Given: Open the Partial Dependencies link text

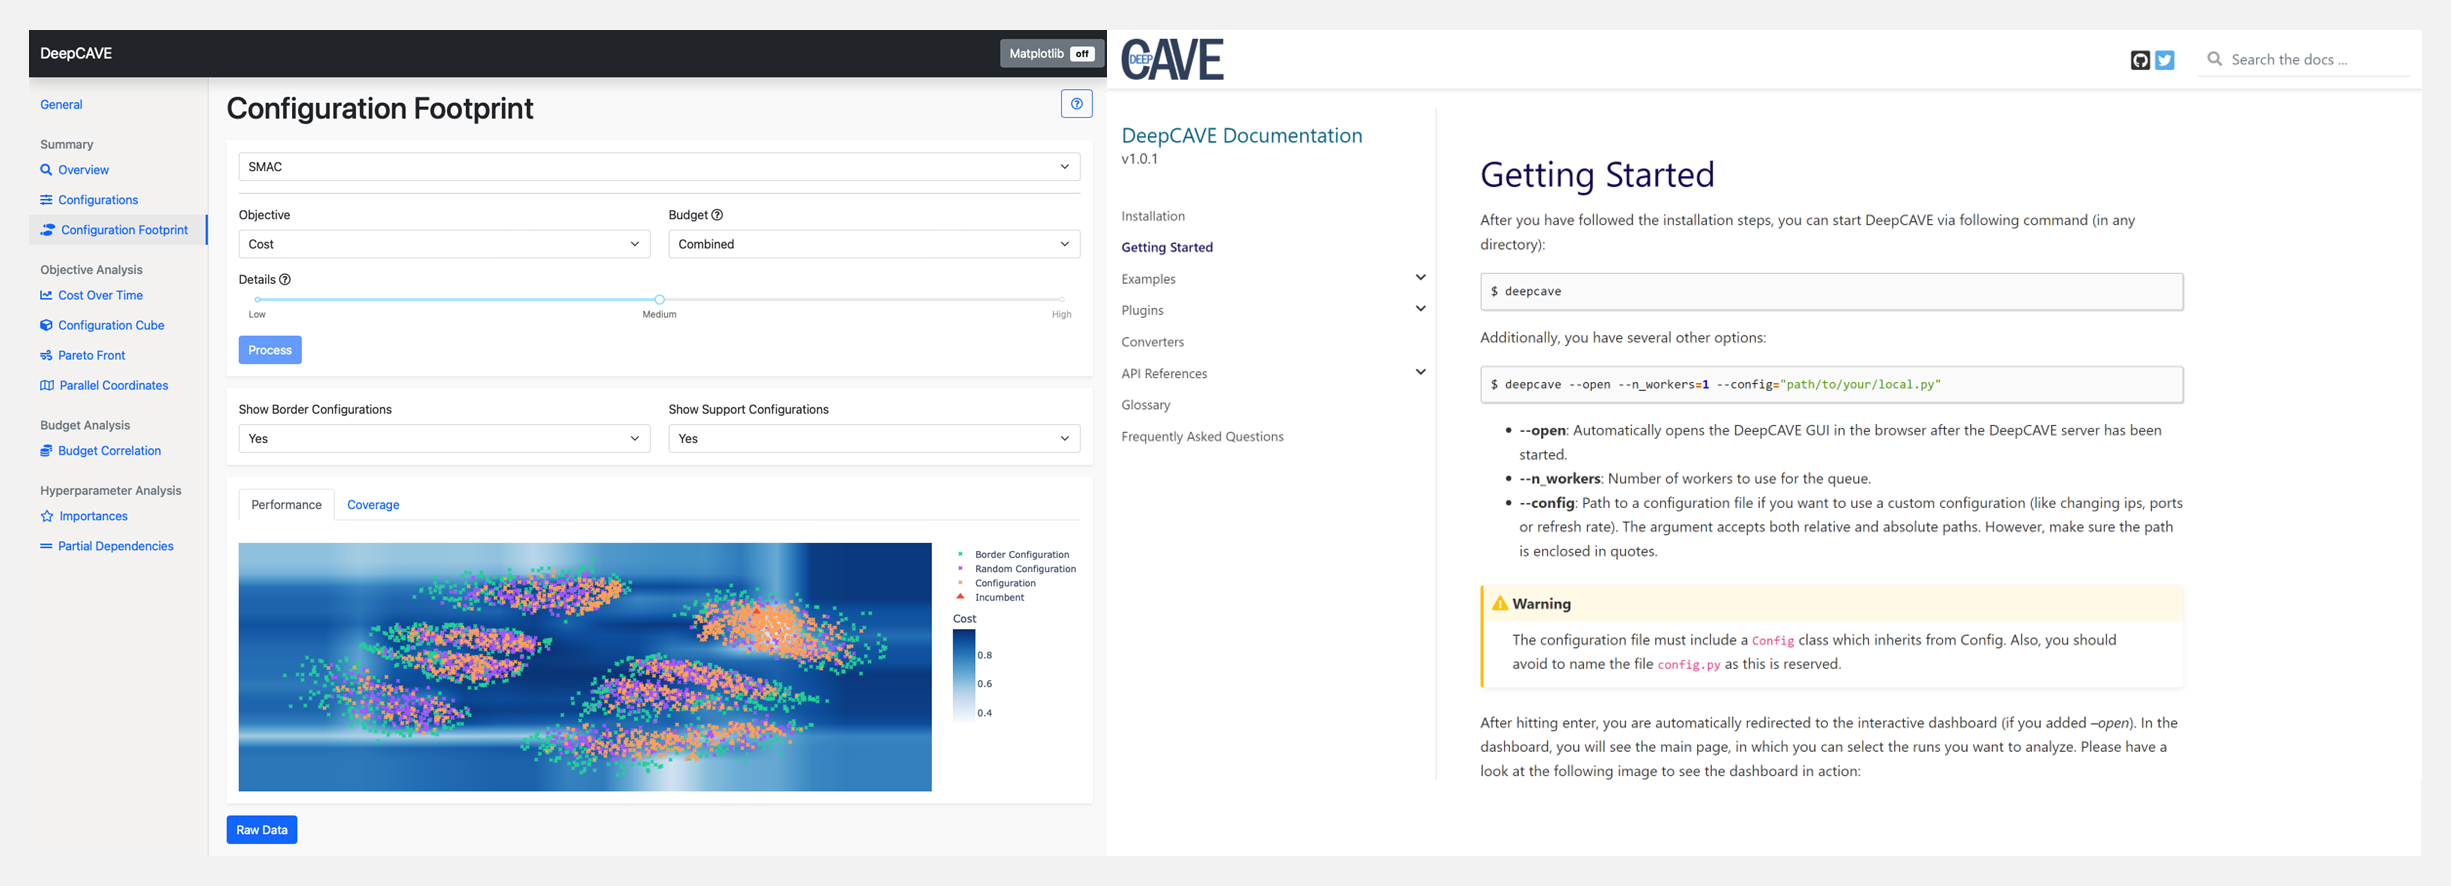Looking at the screenshot, I should tap(116, 546).
